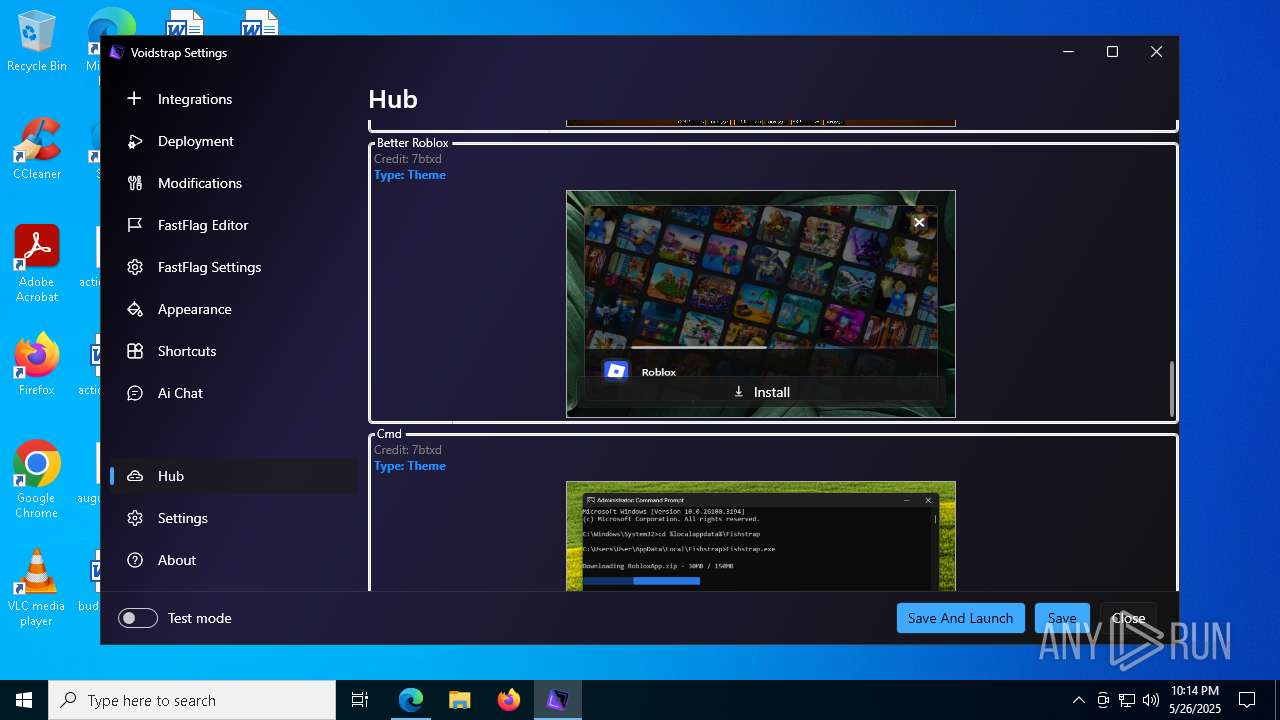Click the X on Better Roblox preview
Image resolution: width=1280 pixels, height=720 pixels.
pos(919,222)
